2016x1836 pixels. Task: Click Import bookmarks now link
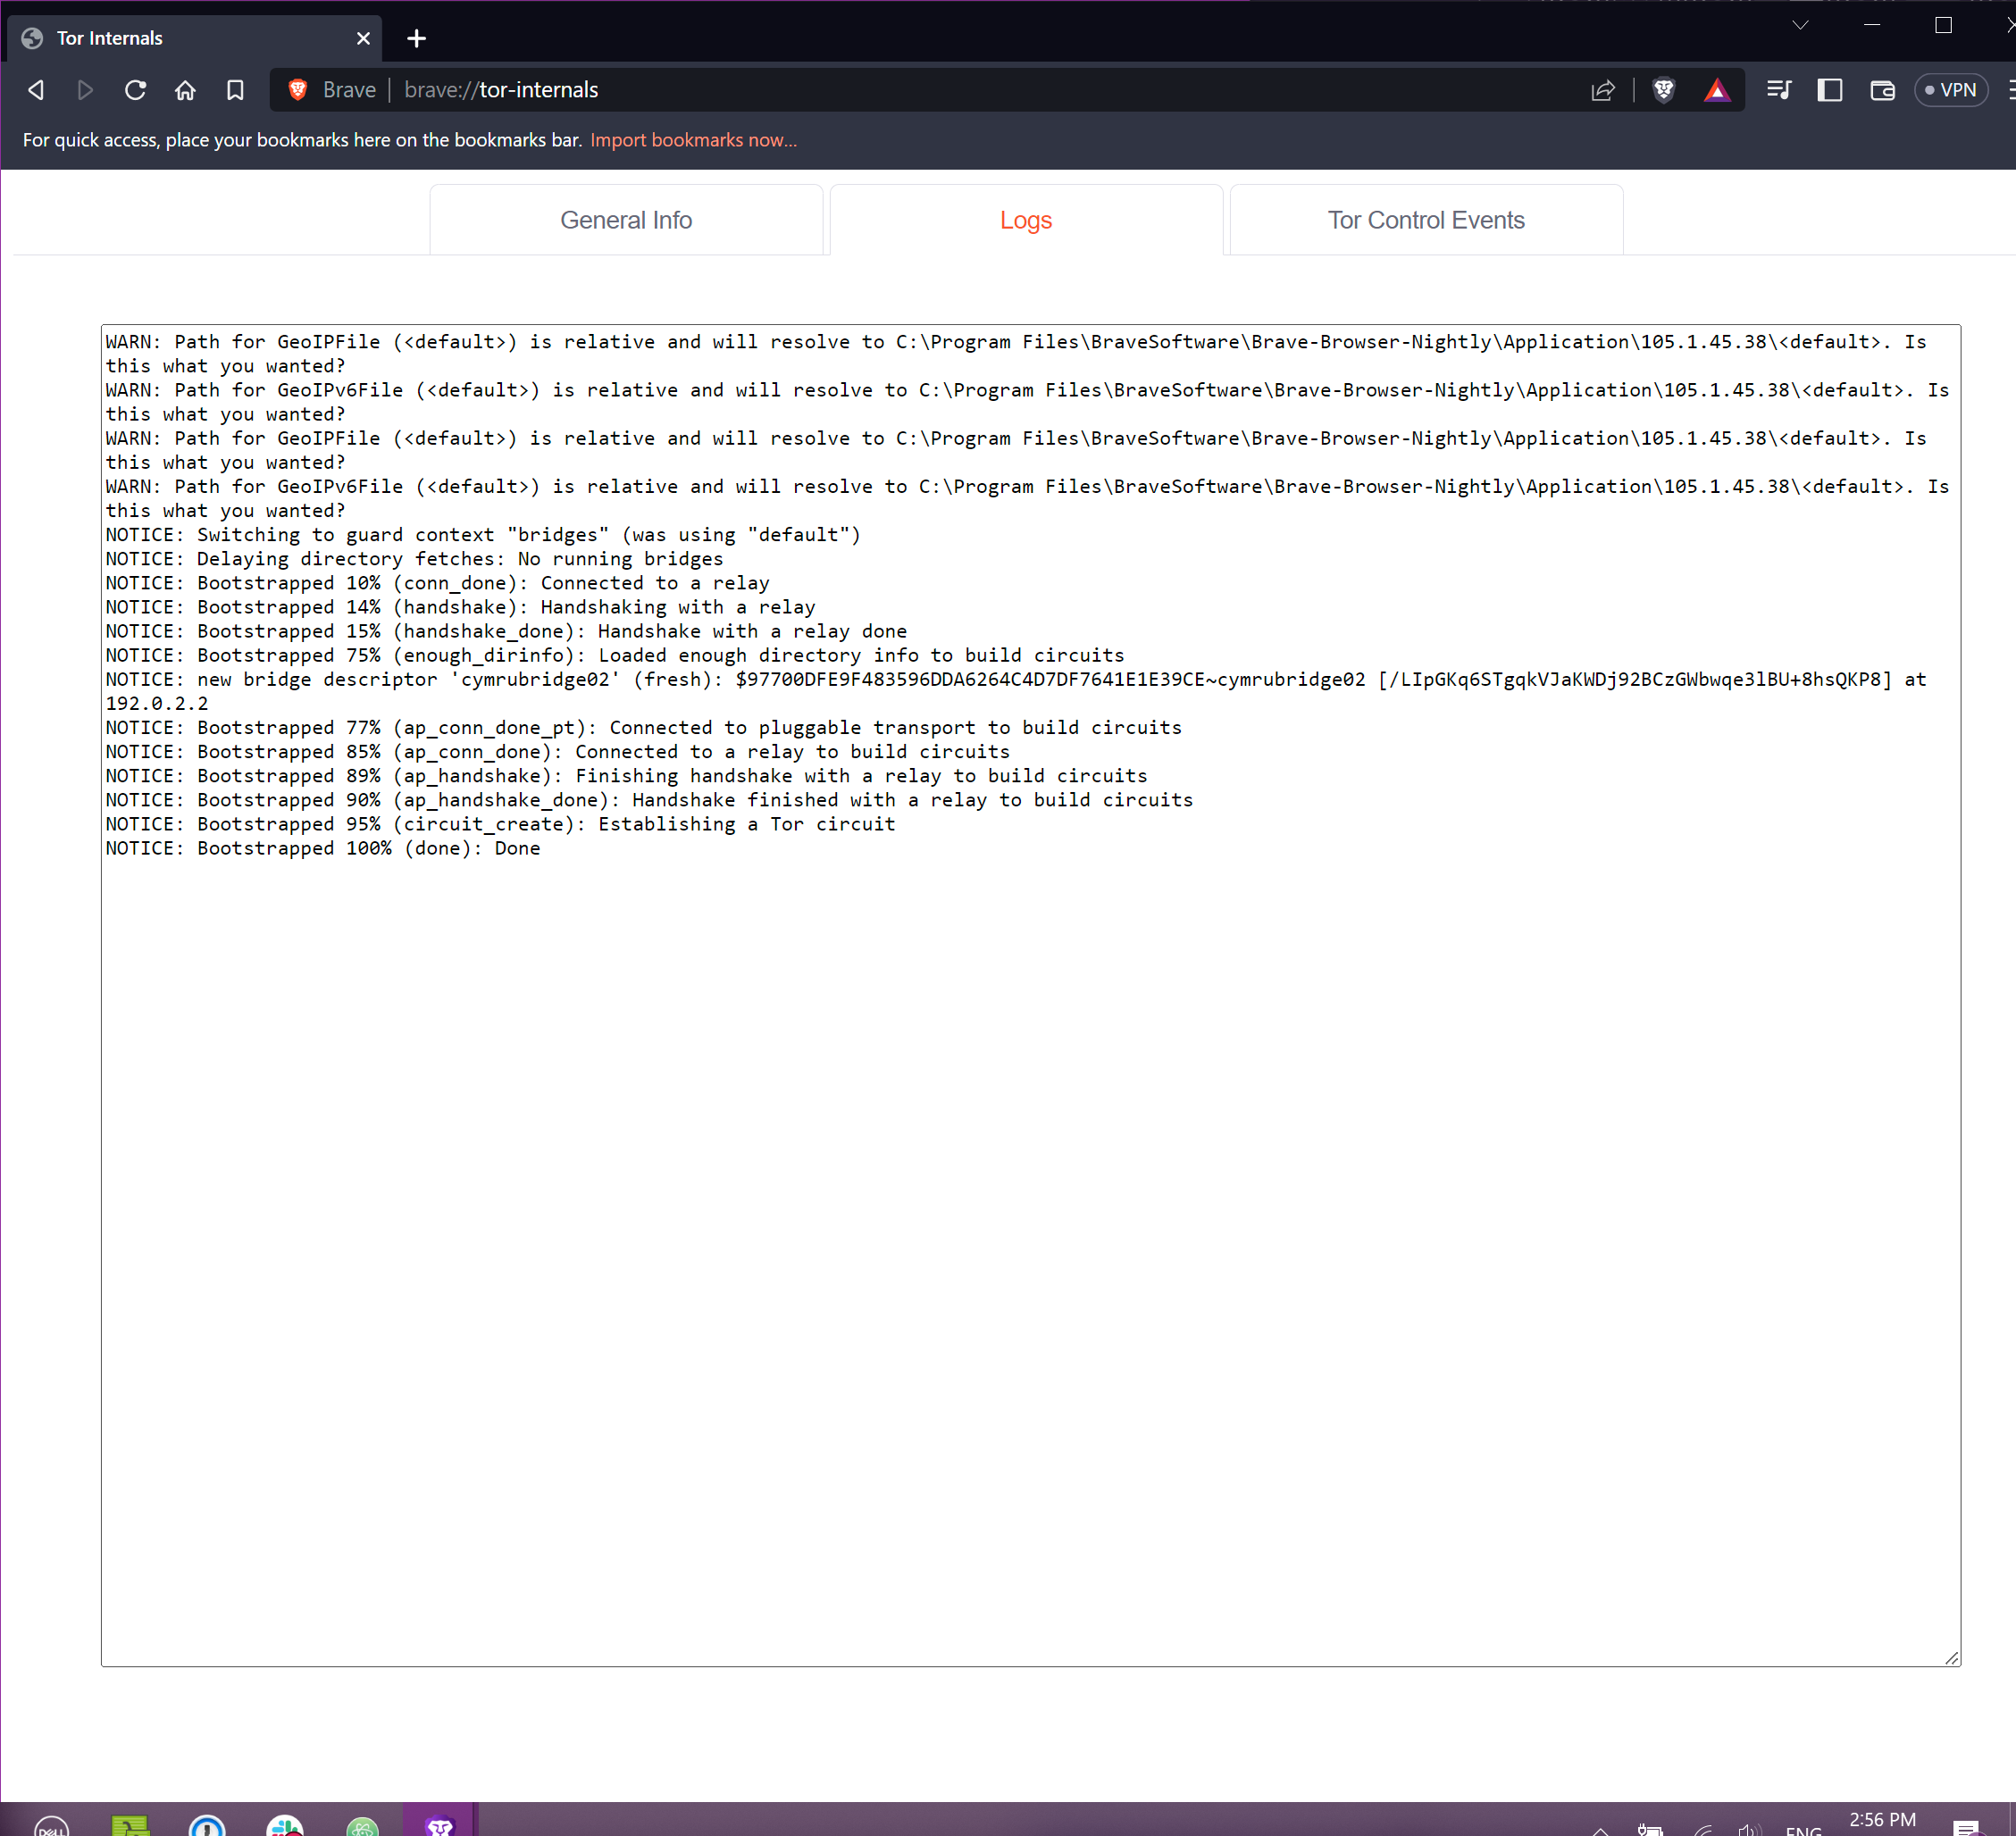tap(693, 140)
